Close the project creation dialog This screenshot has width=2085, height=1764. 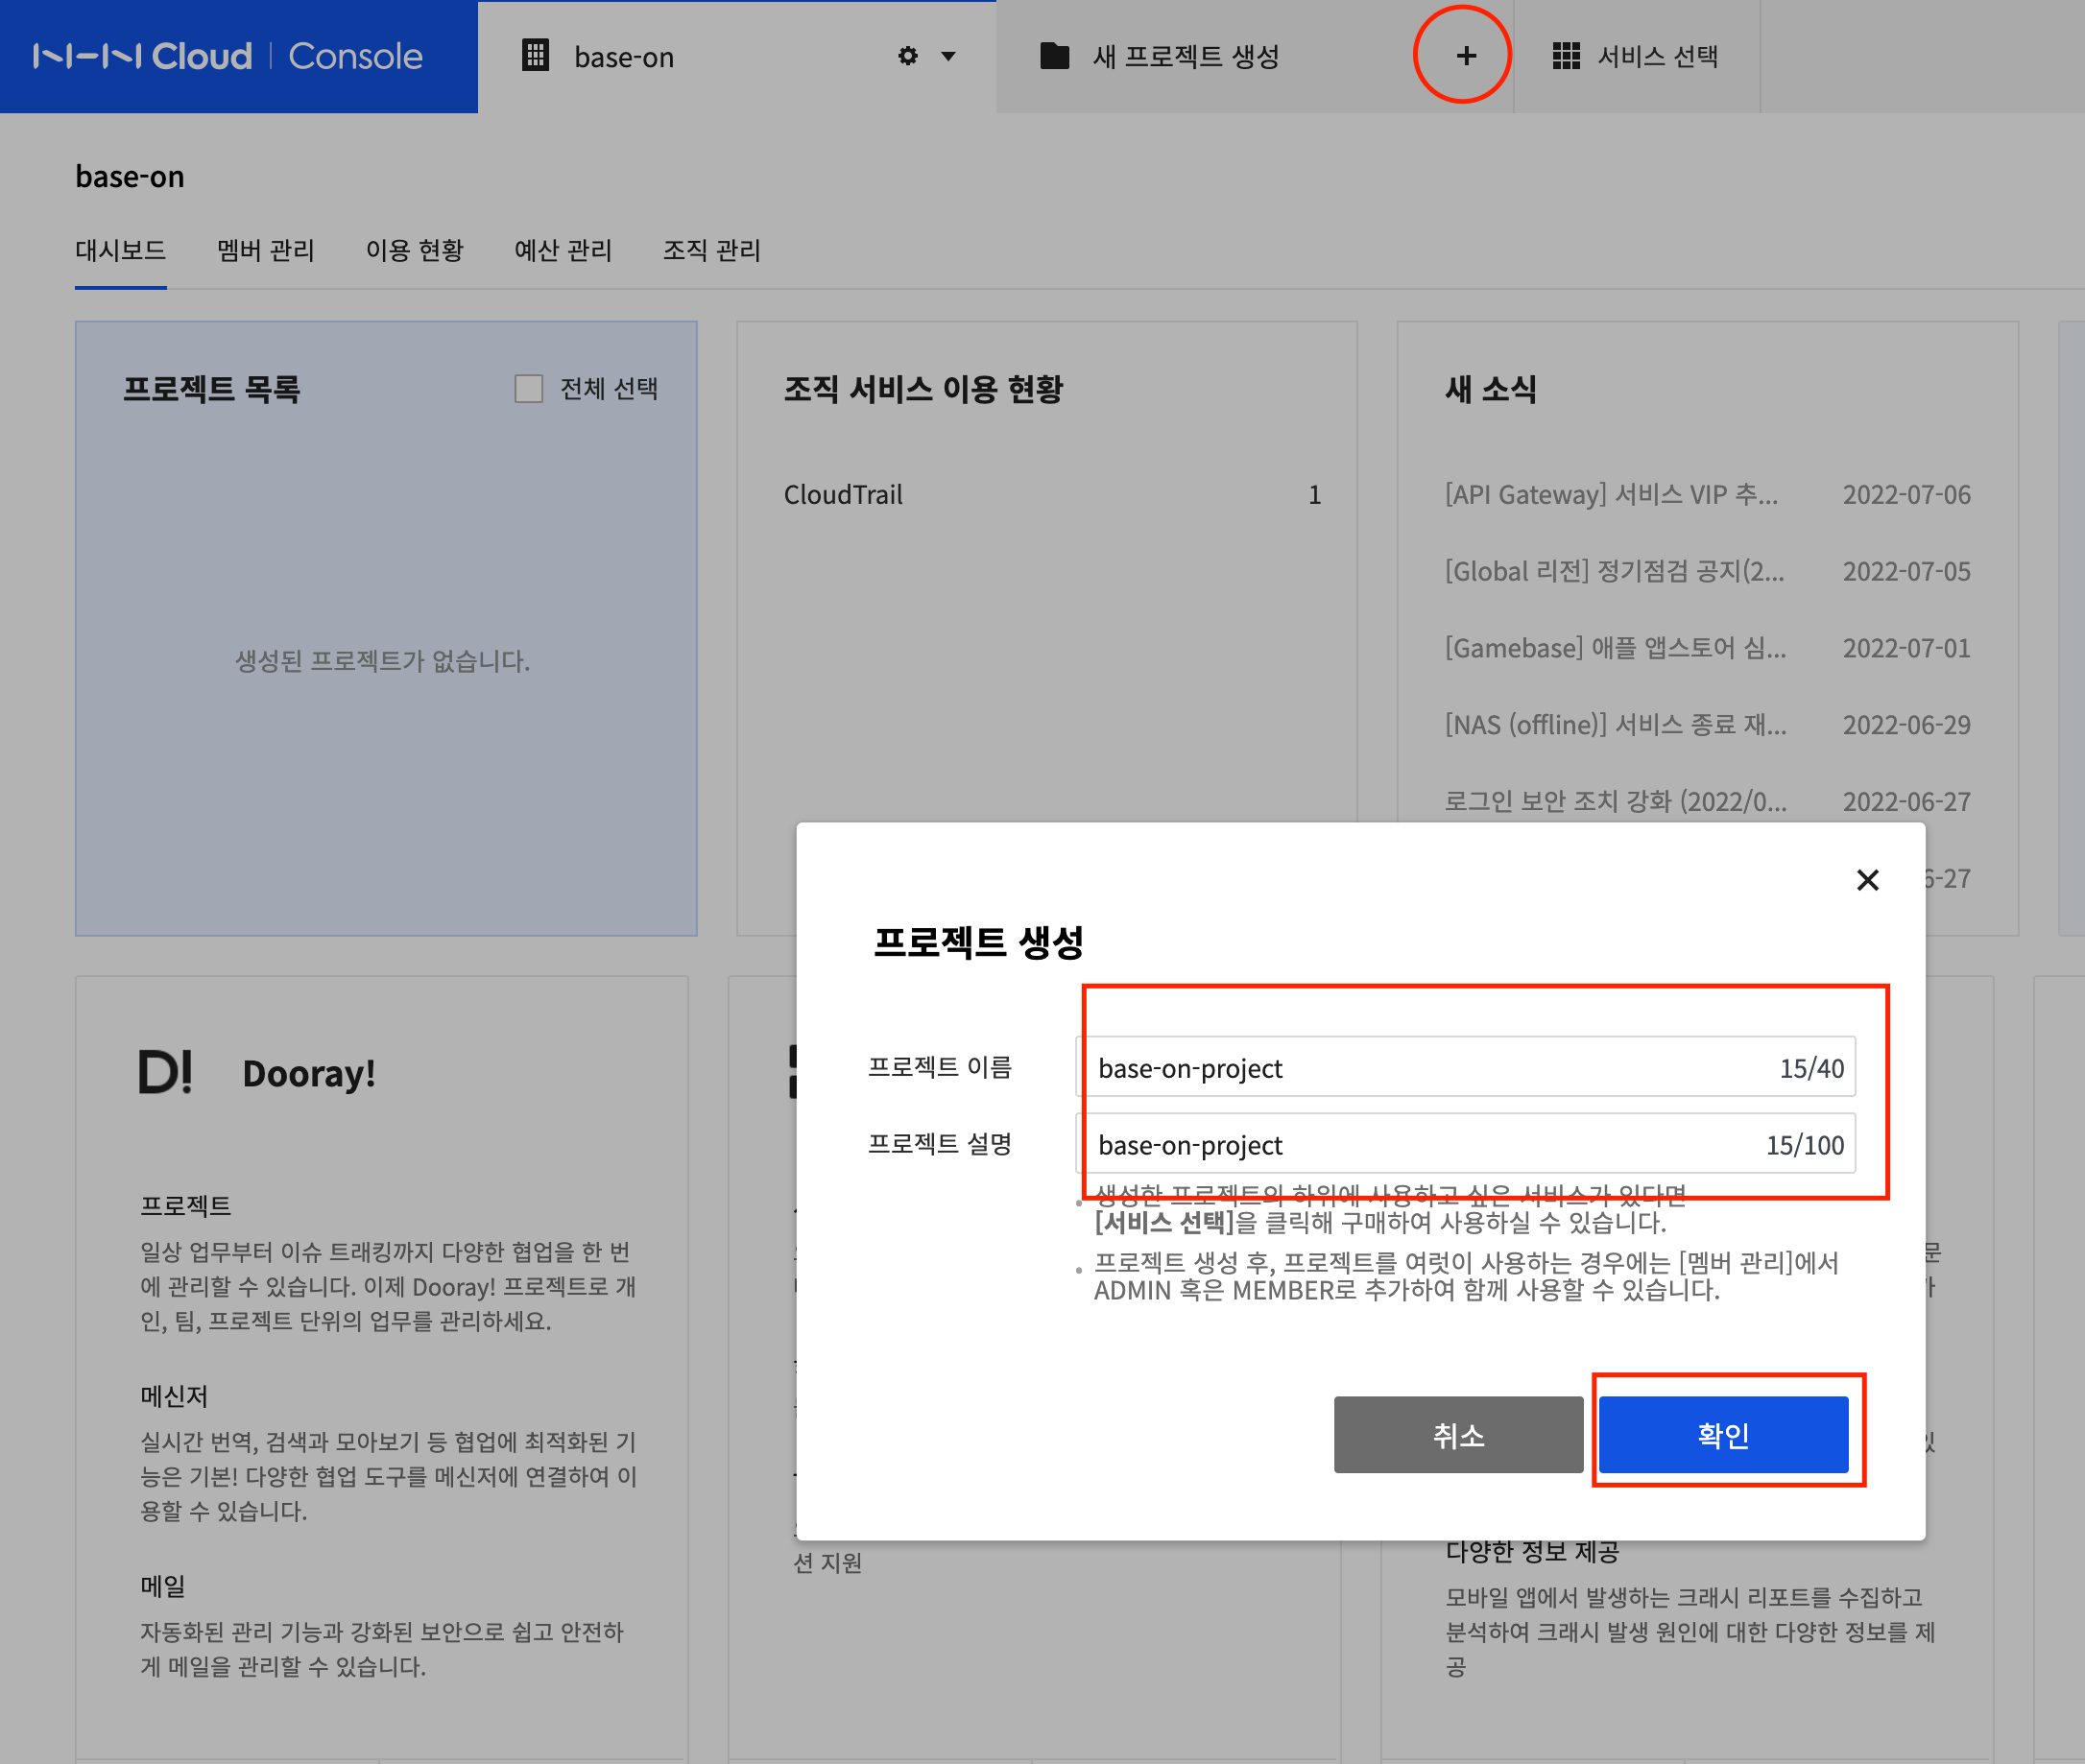[x=1867, y=880]
